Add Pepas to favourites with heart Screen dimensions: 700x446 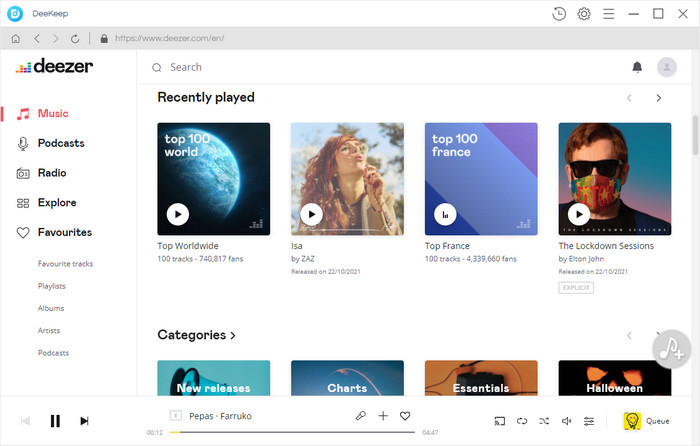click(x=405, y=415)
